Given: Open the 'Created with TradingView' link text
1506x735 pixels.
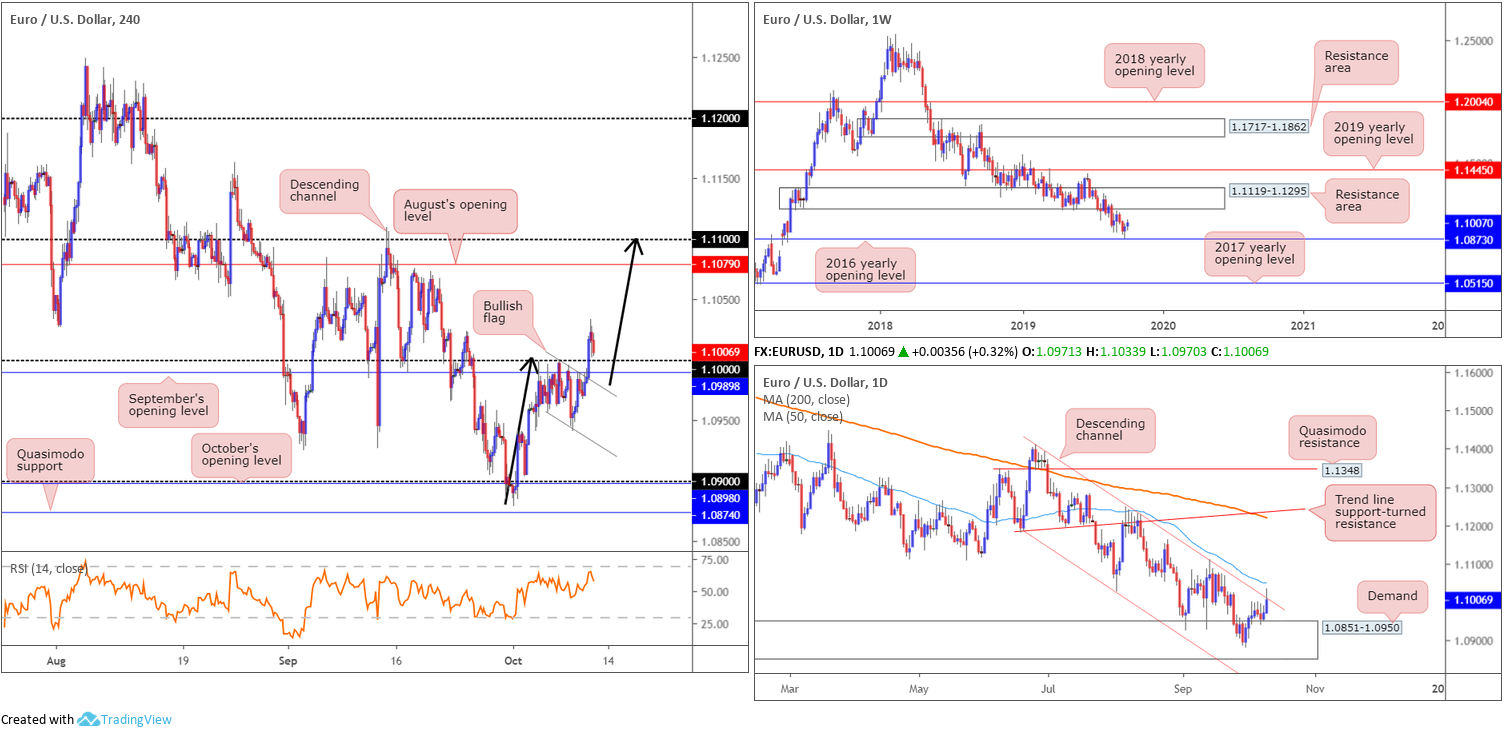Looking at the screenshot, I should click(86, 719).
